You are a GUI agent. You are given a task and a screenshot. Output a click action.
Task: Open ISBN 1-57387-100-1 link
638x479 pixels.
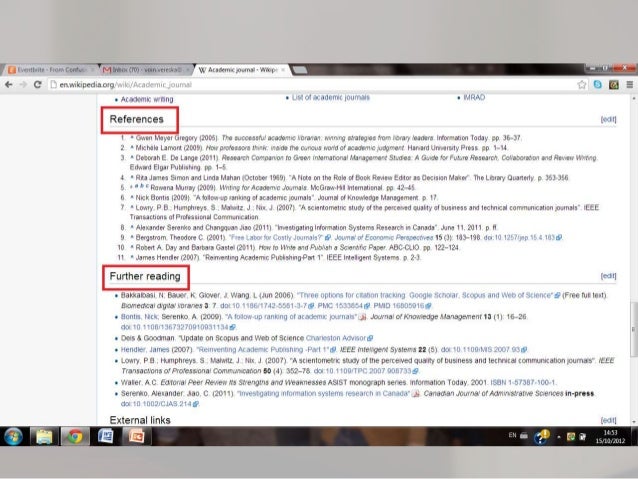(523, 383)
